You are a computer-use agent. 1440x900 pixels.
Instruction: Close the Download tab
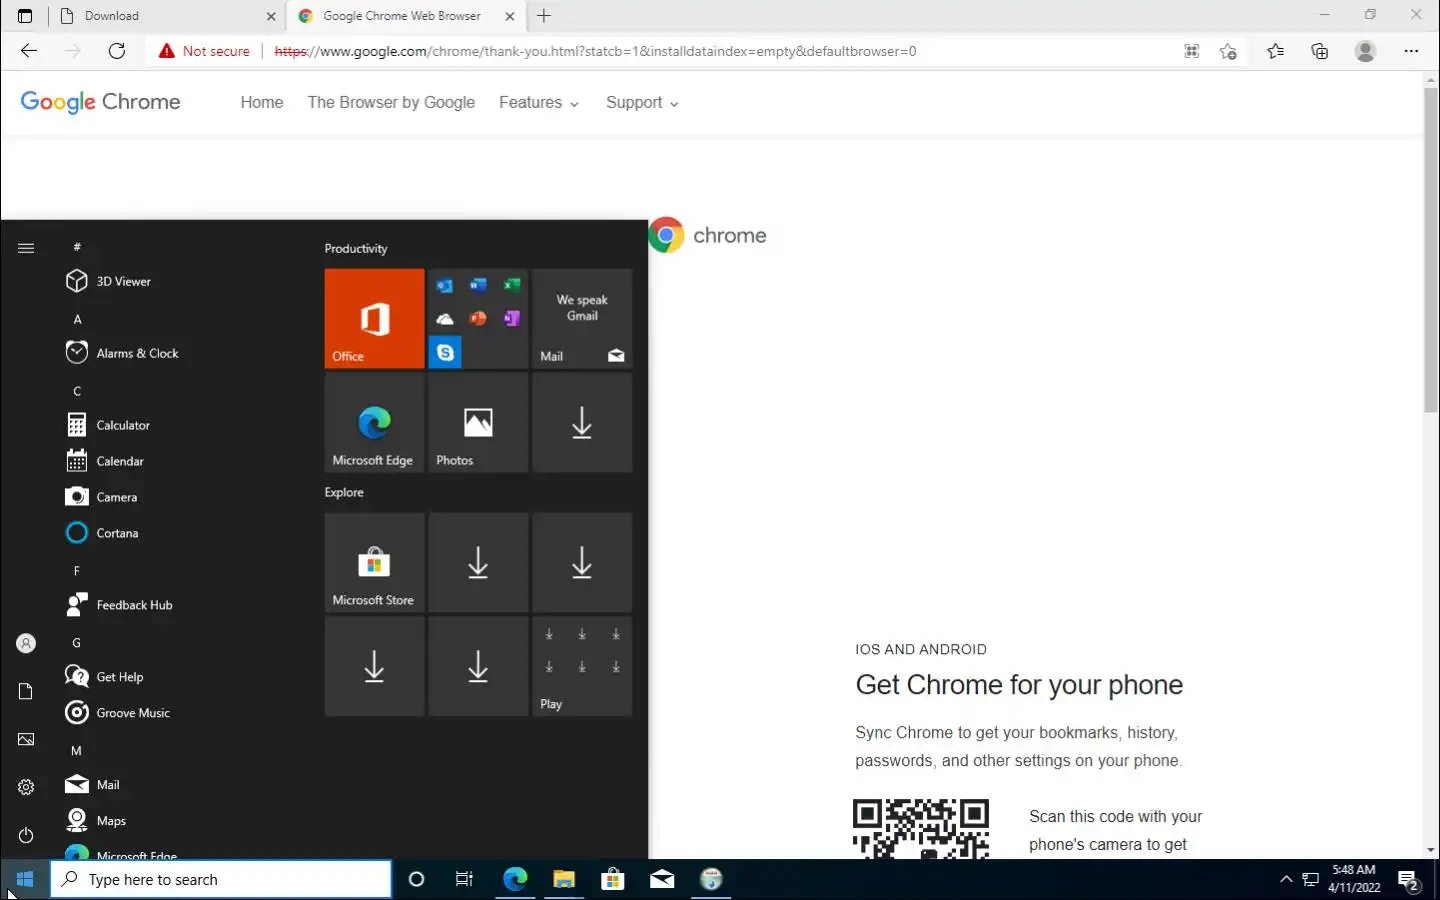(x=271, y=16)
